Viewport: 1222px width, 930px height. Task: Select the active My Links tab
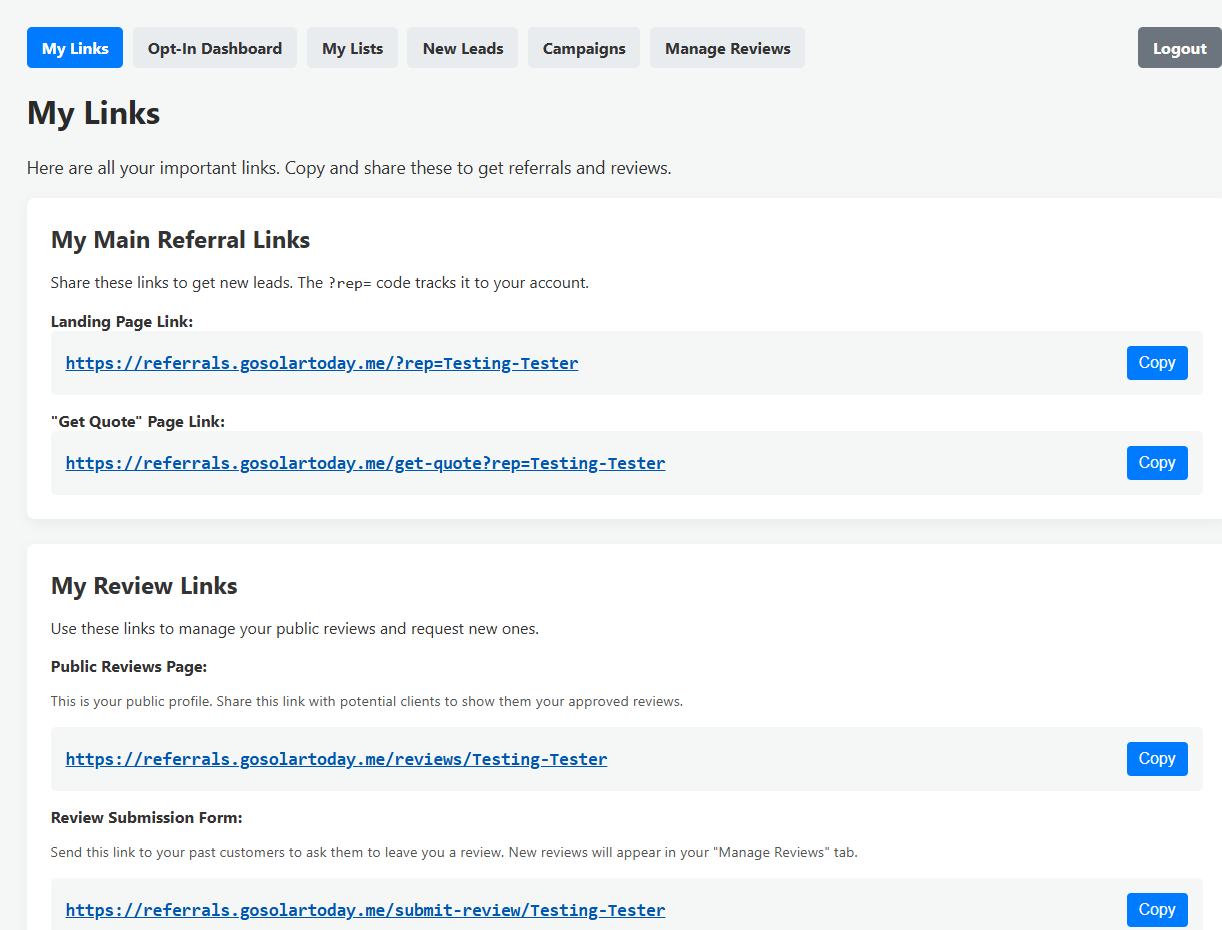pyautogui.click(x=74, y=47)
